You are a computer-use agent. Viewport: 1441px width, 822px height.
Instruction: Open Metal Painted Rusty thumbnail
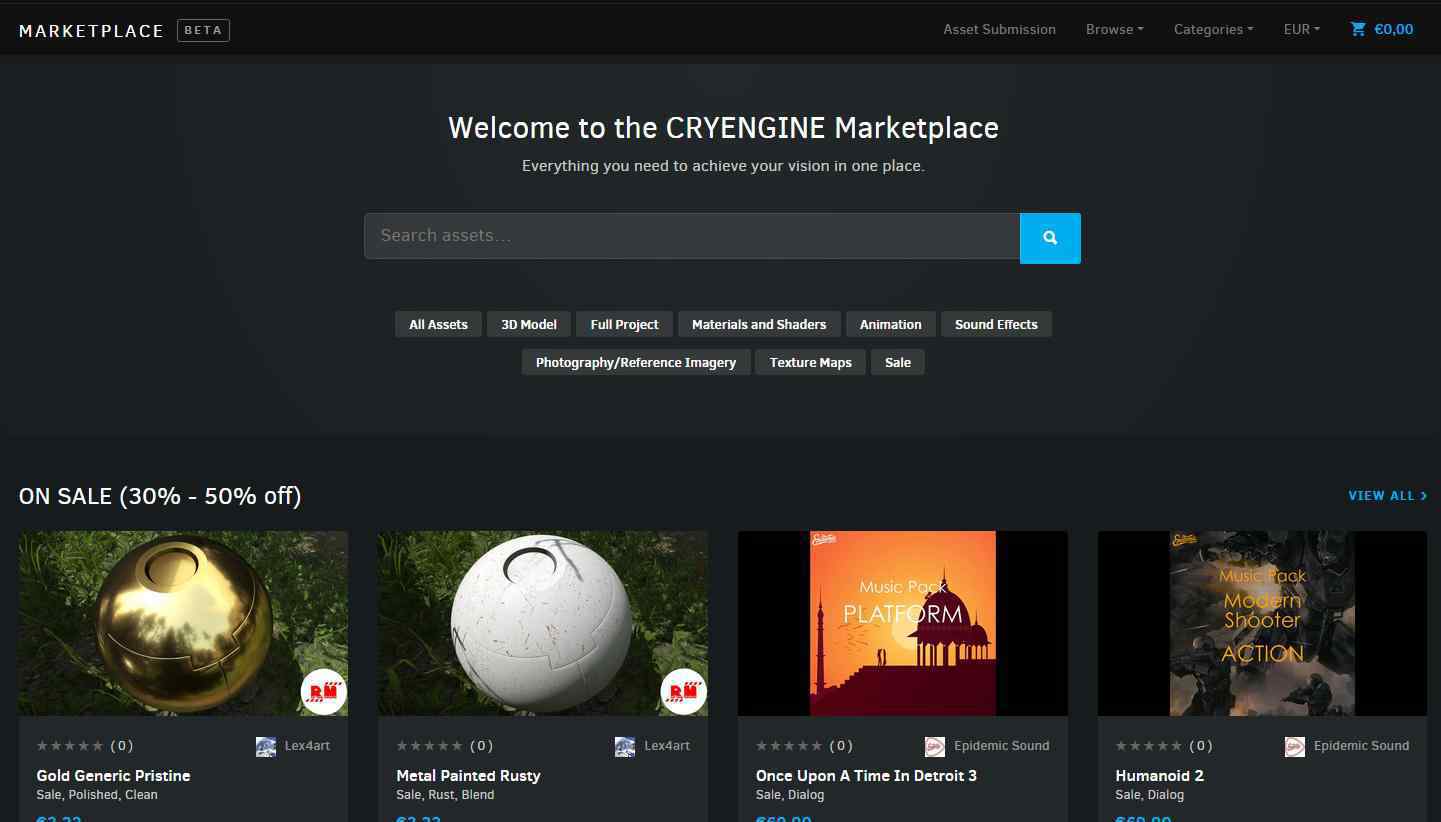tap(543, 623)
